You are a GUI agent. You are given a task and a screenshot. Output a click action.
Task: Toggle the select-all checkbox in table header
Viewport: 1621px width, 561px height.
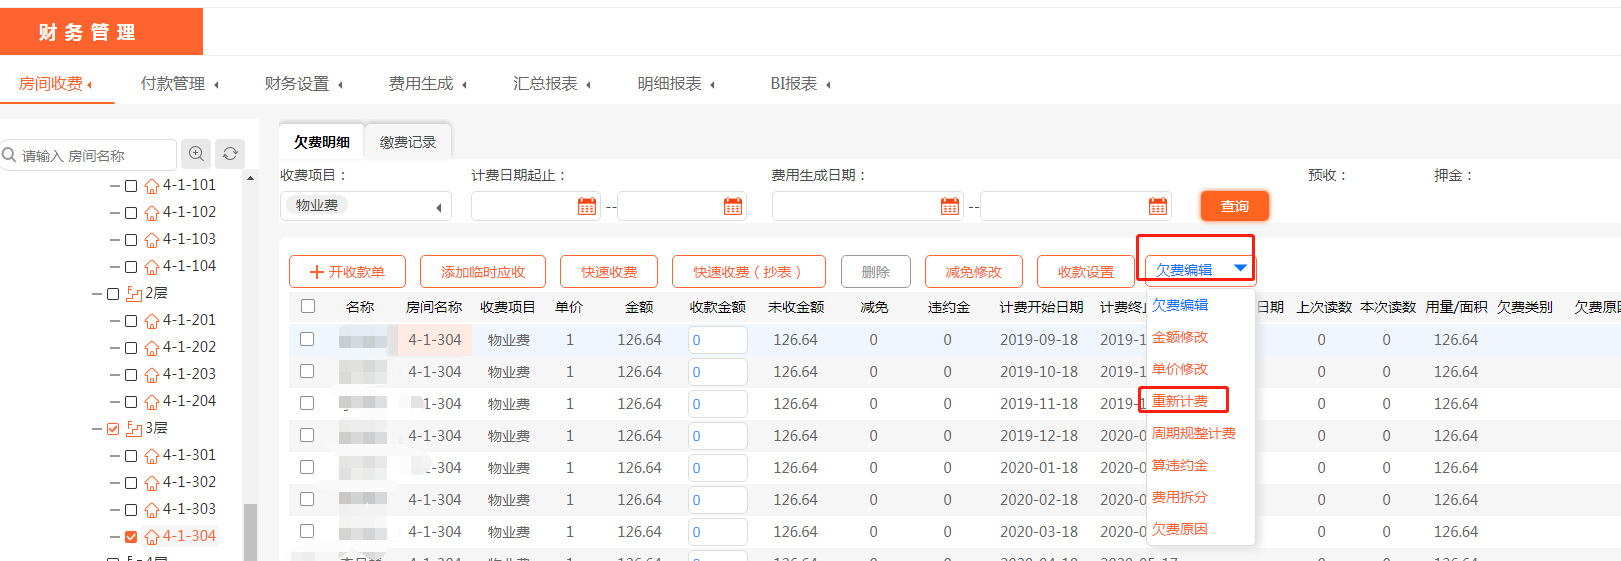pos(308,306)
